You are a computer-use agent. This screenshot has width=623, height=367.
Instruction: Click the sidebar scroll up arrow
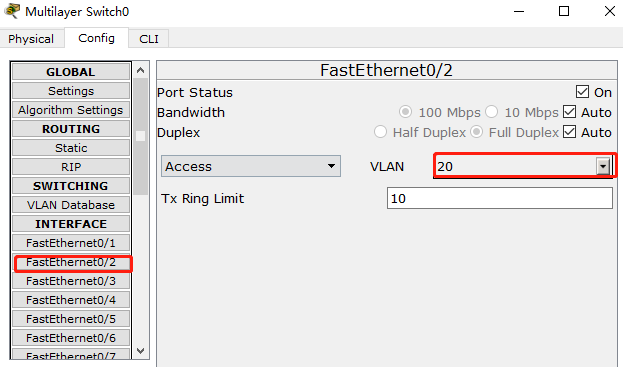click(x=140, y=71)
